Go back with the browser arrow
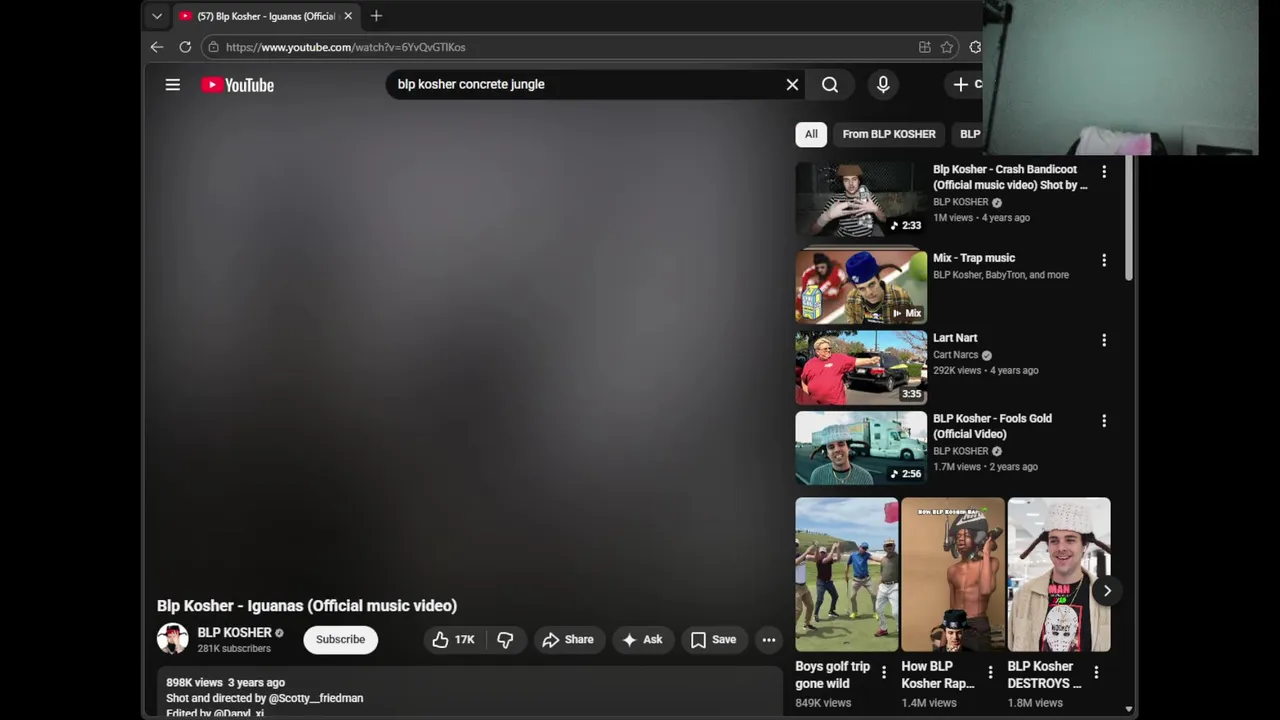Viewport: 1280px width, 720px height. 157,47
